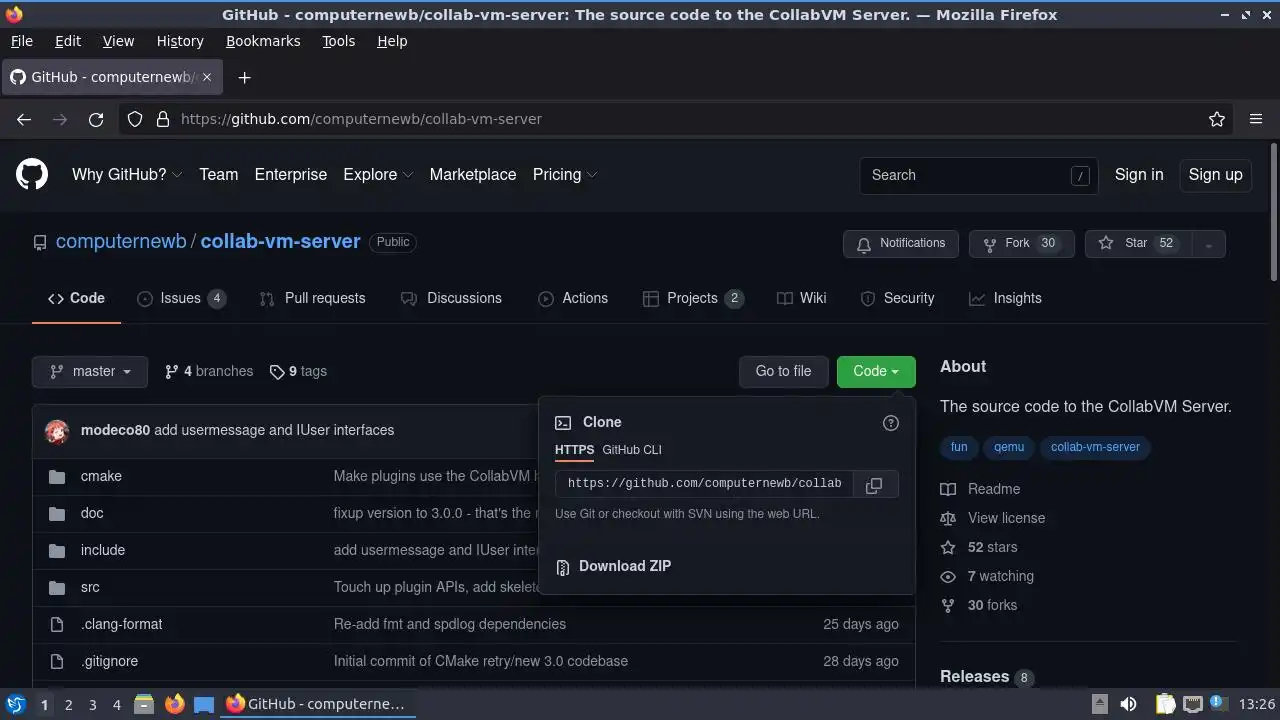Image resolution: width=1280 pixels, height=720 pixels.
Task: Open the LXQt start menu icon
Action: pyautogui.click(x=15, y=704)
